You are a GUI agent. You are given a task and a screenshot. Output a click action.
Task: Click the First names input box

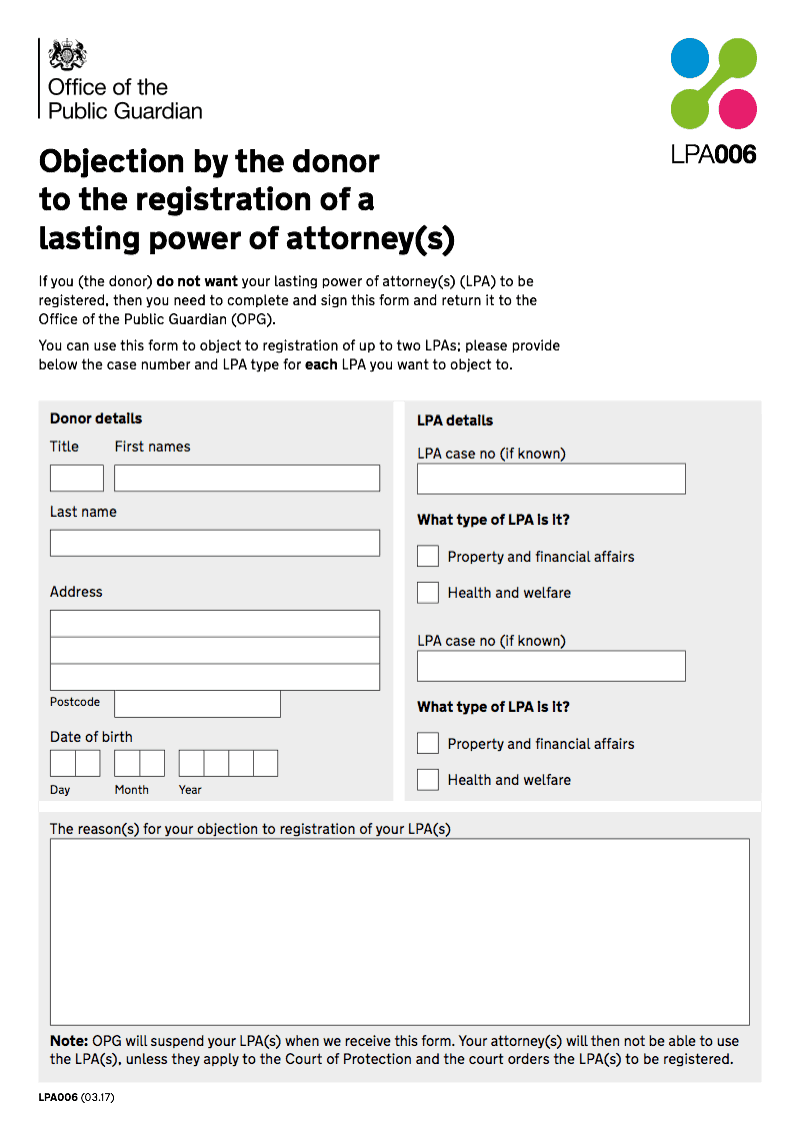tap(246, 477)
